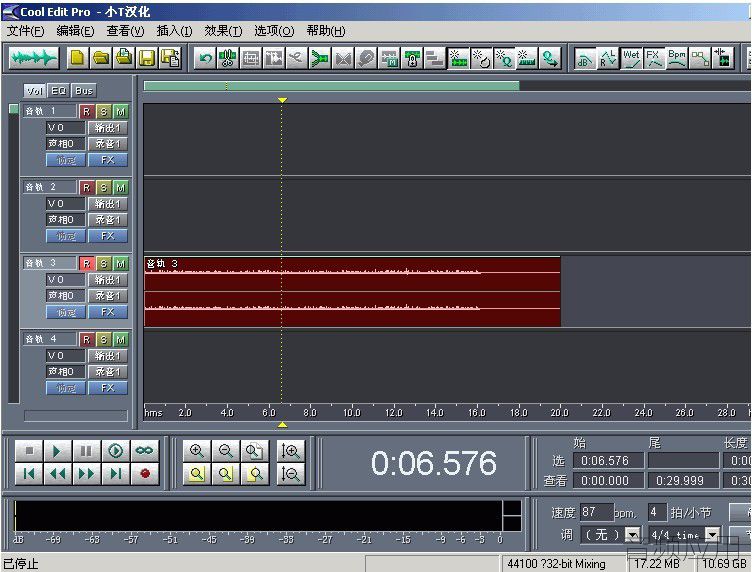Image resolution: width=752 pixels, height=572 pixels.
Task: Zoom in horizontally with magnifier plus
Action: [x=197, y=451]
